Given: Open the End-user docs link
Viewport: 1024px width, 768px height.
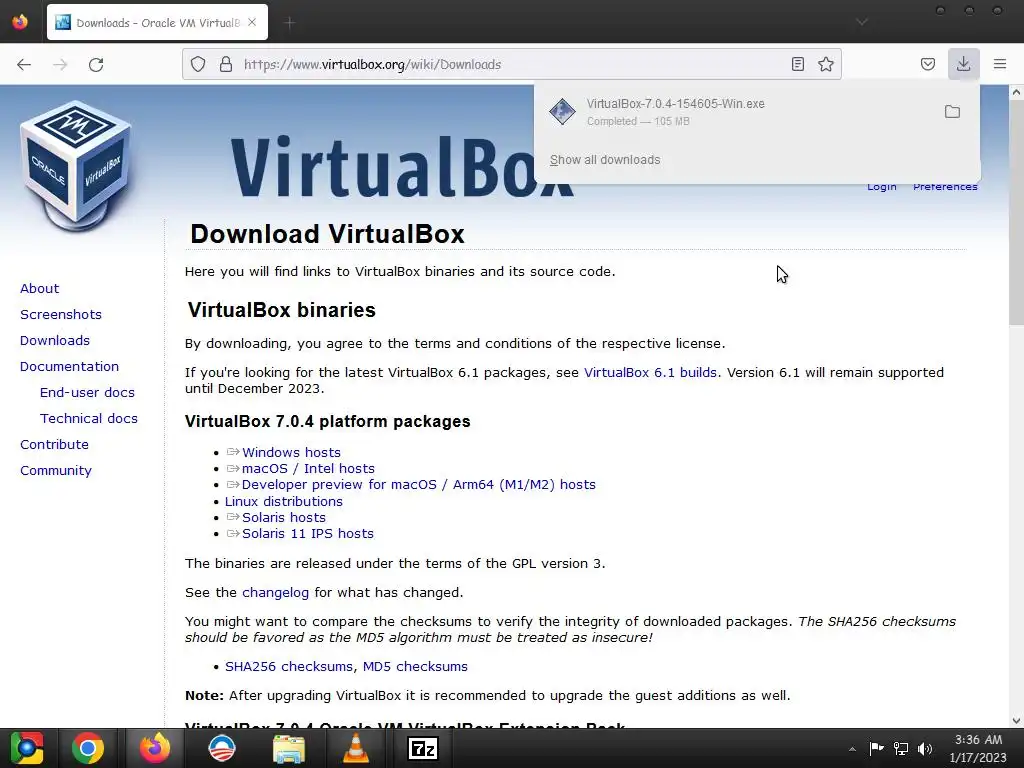Looking at the screenshot, I should (x=88, y=392).
